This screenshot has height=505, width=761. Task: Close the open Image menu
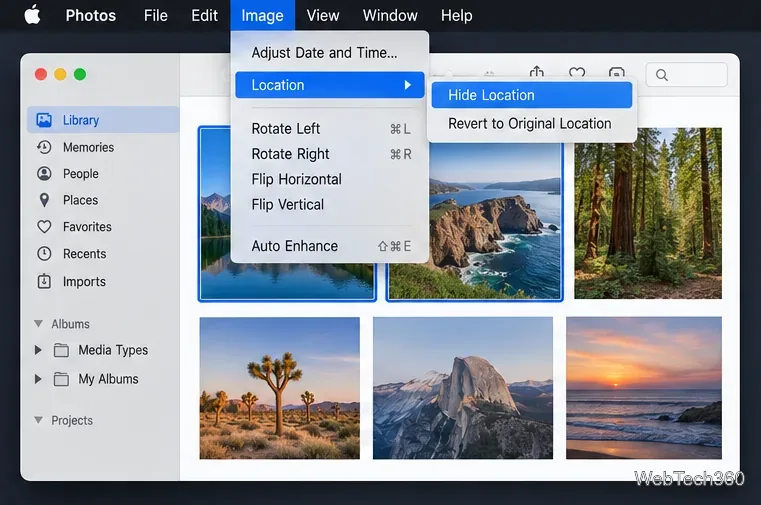(x=263, y=16)
